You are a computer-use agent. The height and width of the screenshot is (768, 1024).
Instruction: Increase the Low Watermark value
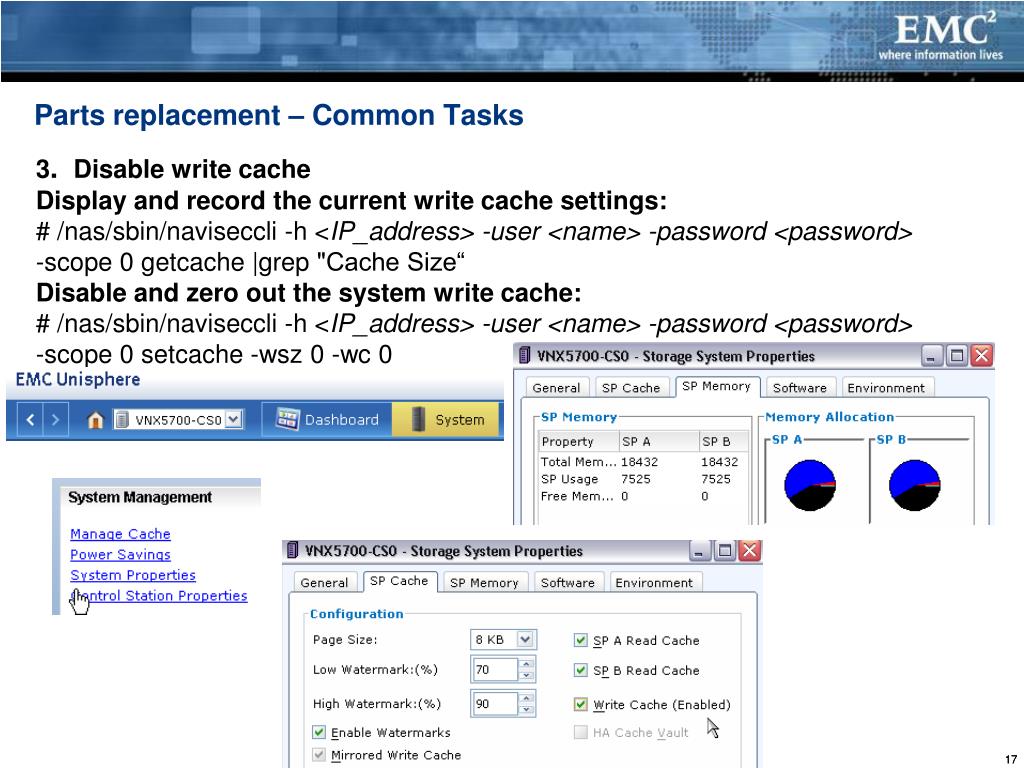click(526, 665)
